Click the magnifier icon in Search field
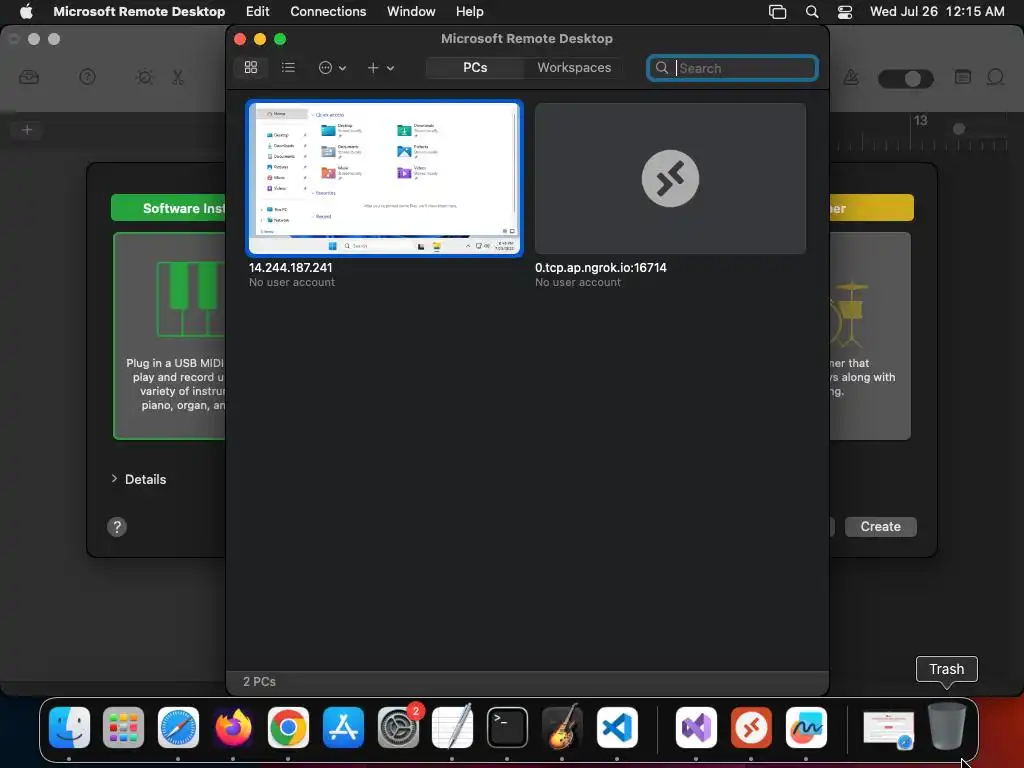The image size is (1024, 768). pyautogui.click(x=662, y=68)
